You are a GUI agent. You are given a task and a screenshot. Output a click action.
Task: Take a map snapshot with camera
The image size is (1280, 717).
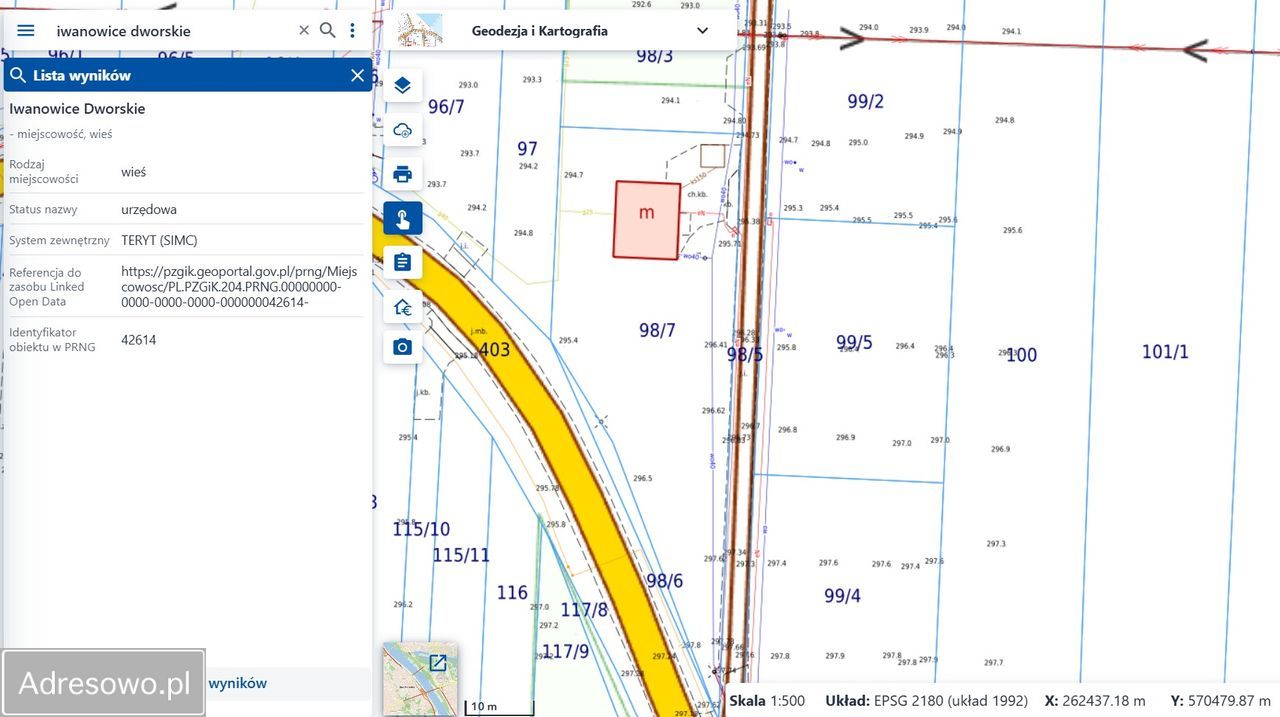pos(403,347)
